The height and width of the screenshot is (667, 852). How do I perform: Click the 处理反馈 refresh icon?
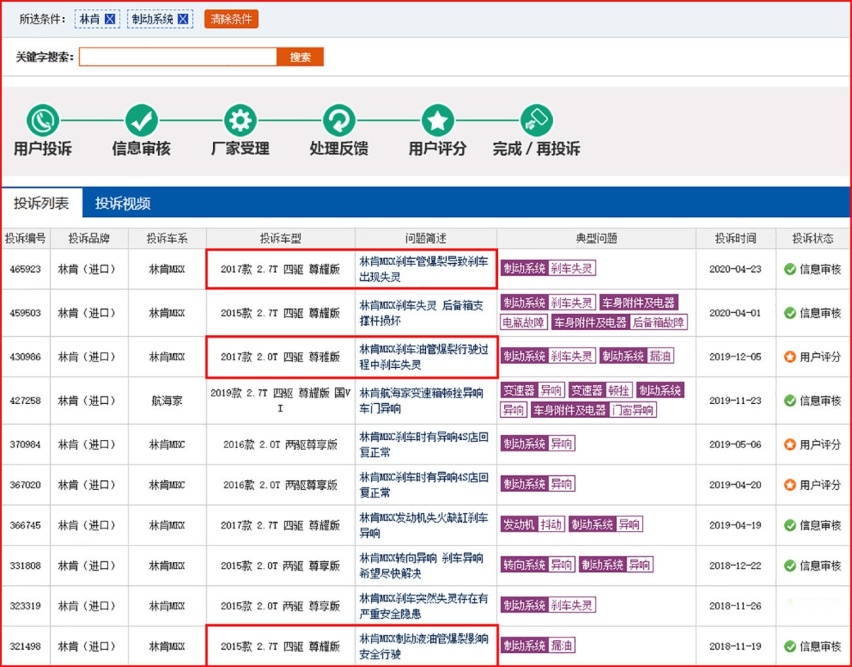(339, 120)
